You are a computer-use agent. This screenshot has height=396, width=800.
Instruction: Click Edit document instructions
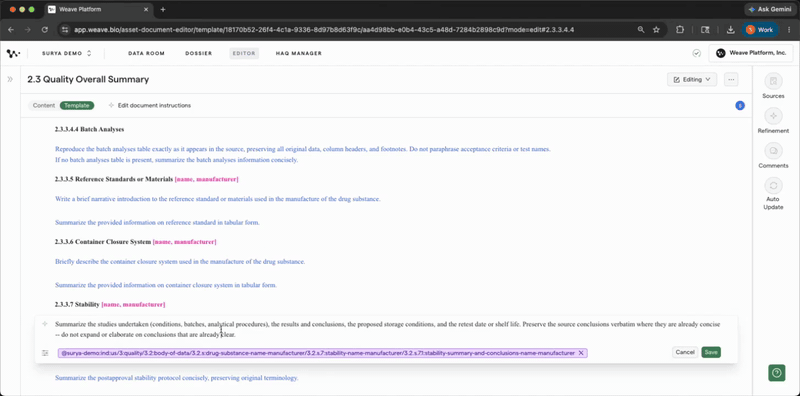point(149,106)
